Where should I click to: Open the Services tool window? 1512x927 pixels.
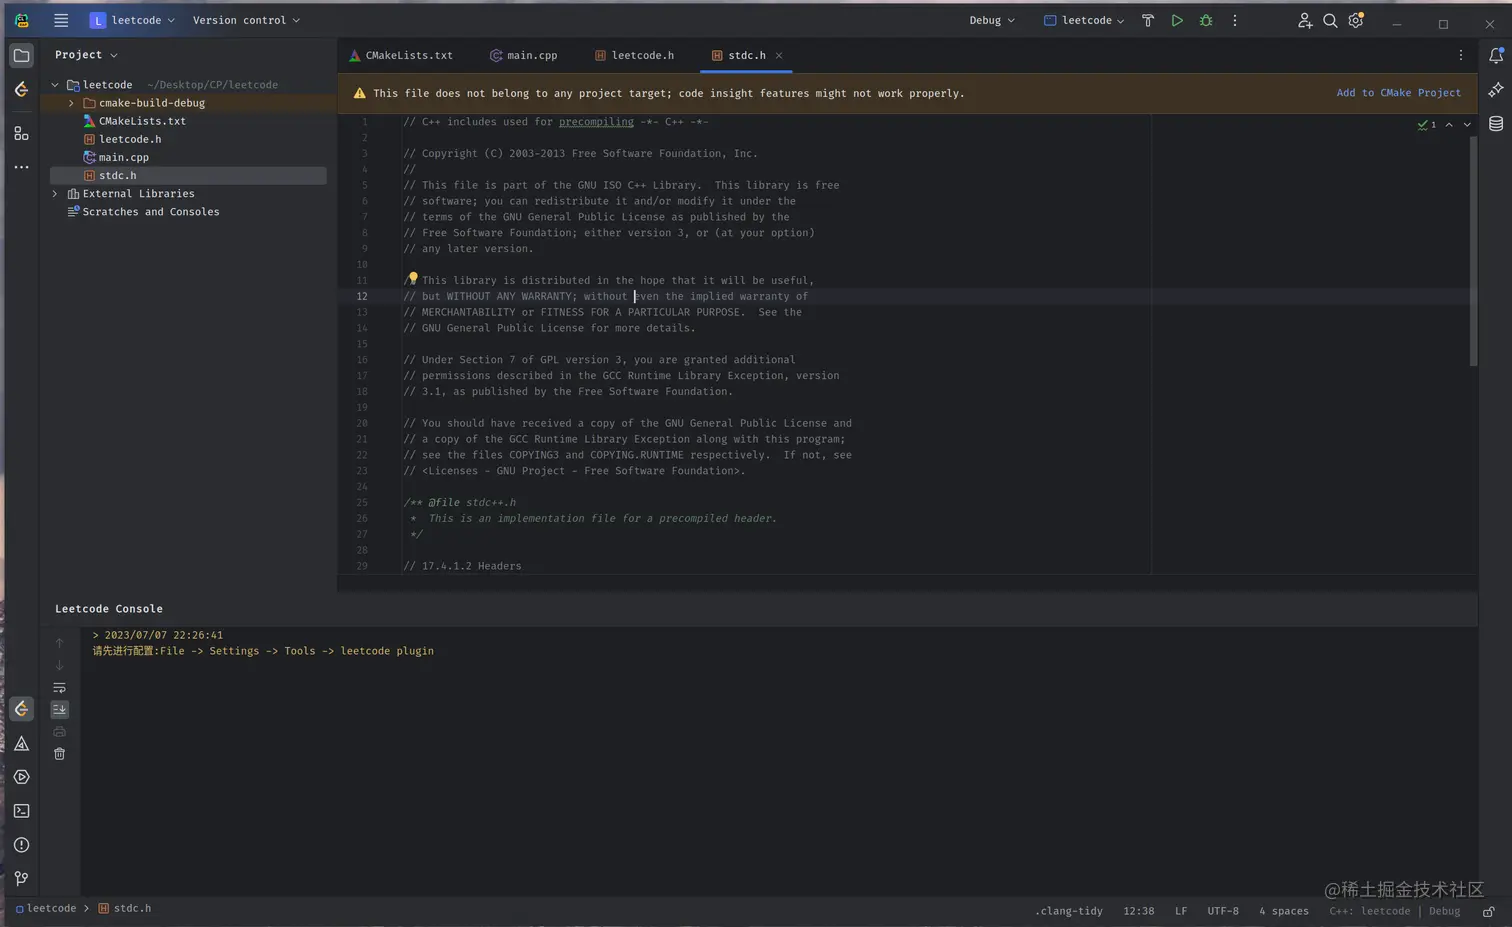(x=21, y=777)
